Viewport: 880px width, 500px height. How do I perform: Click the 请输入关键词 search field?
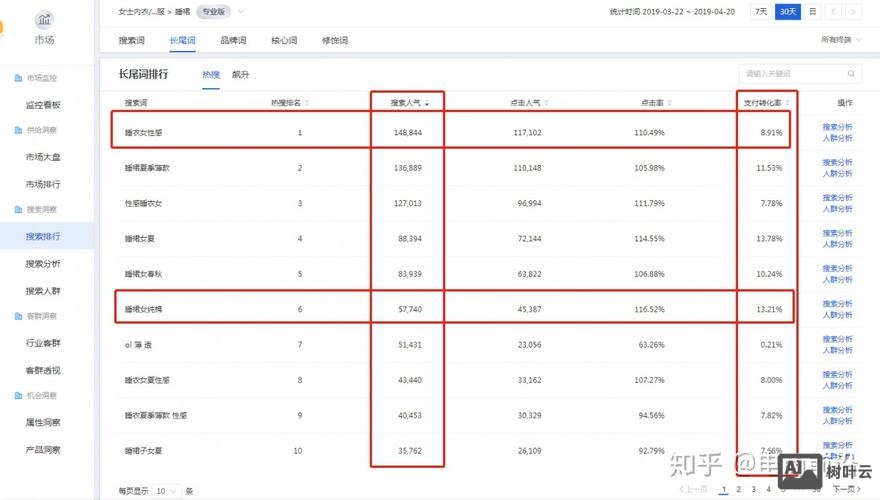pyautogui.click(x=800, y=74)
